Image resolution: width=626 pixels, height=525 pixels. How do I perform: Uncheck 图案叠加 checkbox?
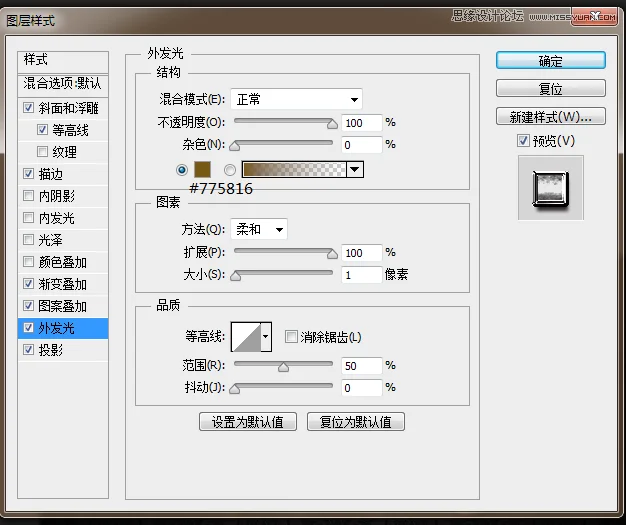tap(28, 306)
